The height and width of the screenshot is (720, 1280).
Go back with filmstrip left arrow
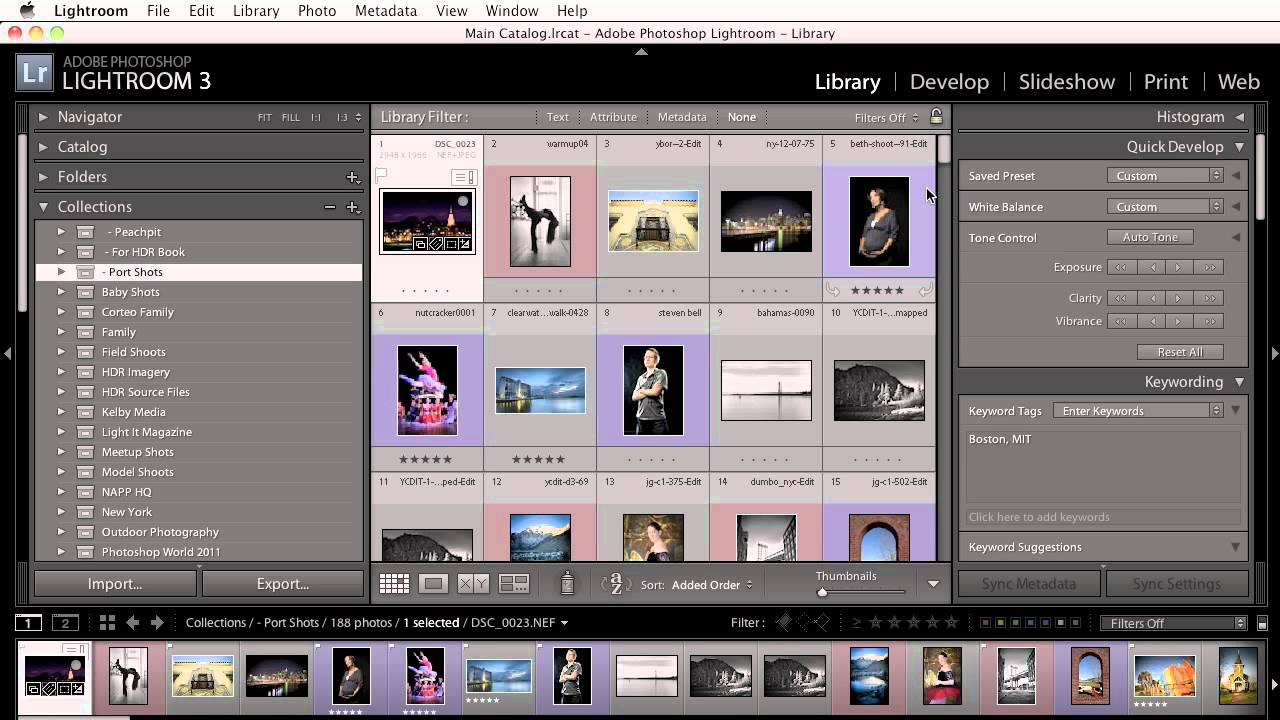132,623
